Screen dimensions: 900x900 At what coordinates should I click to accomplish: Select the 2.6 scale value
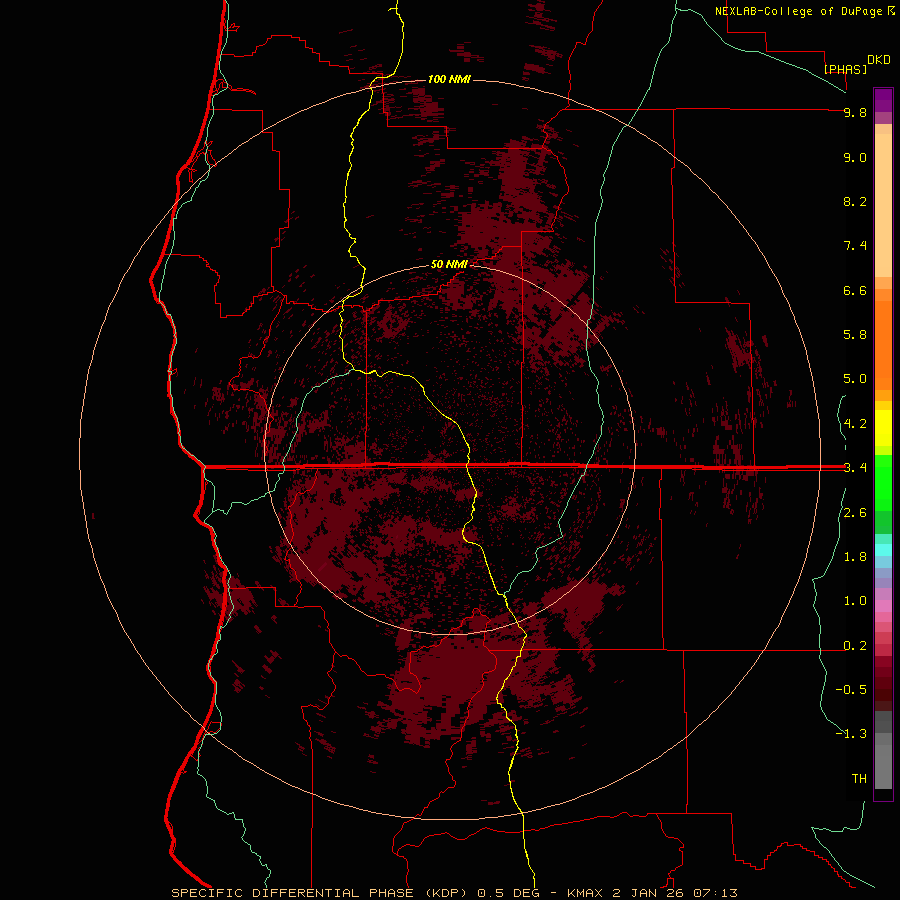point(855,513)
